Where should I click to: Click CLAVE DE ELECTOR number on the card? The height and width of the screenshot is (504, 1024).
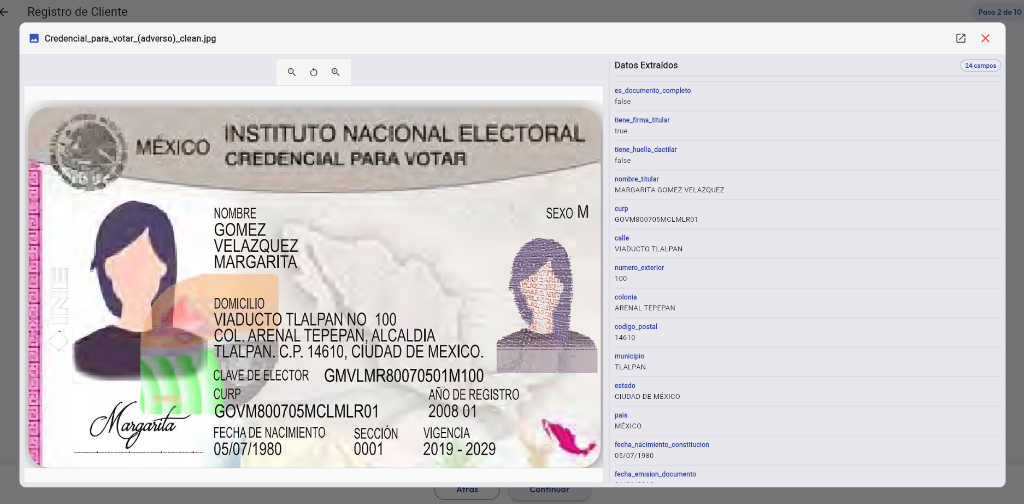pos(404,376)
